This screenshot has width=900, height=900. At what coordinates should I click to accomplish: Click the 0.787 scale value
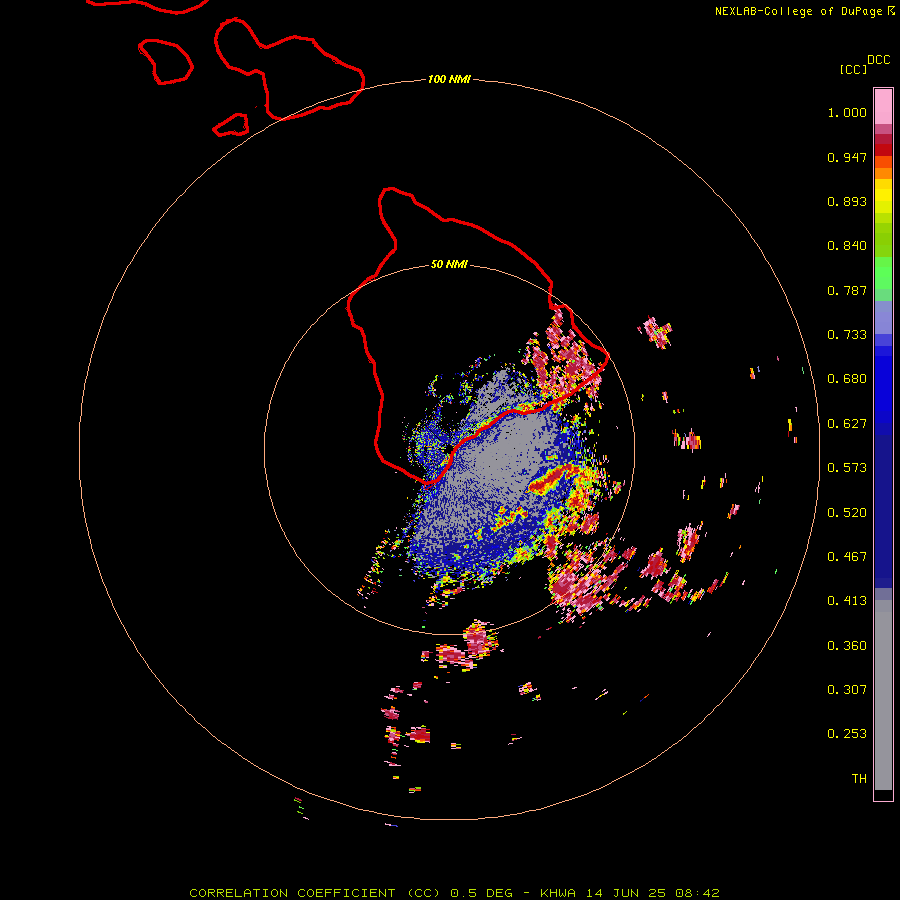[x=847, y=290]
